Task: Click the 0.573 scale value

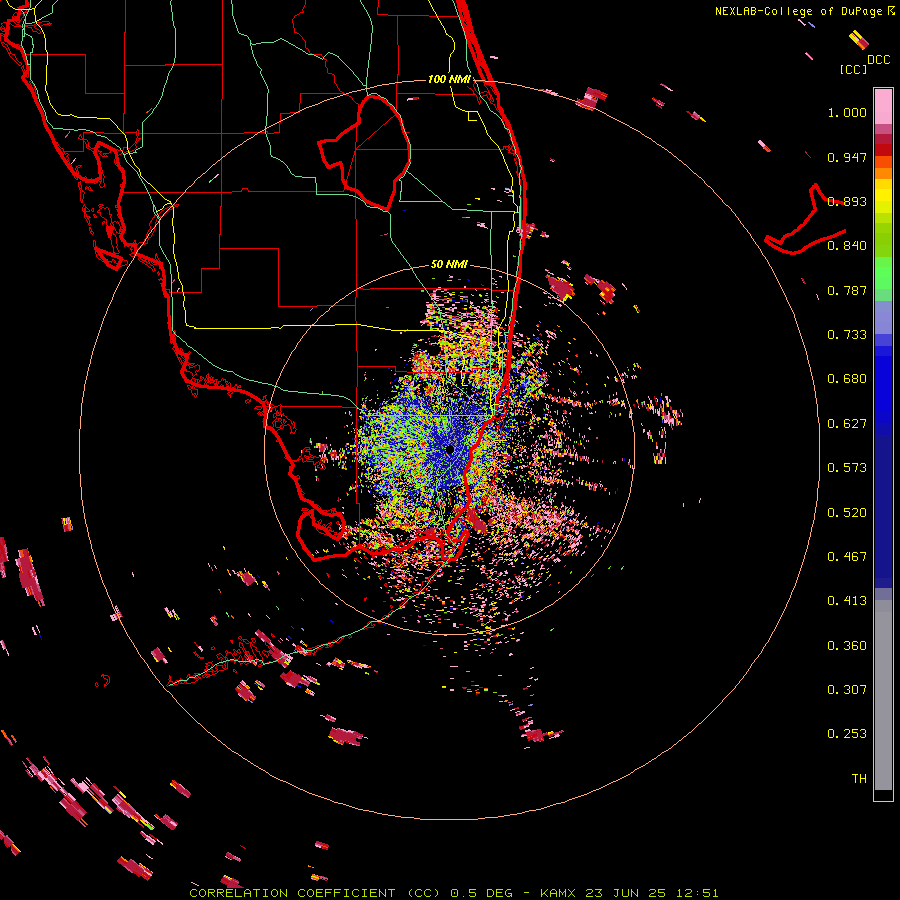Action: (x=847, y=468)
